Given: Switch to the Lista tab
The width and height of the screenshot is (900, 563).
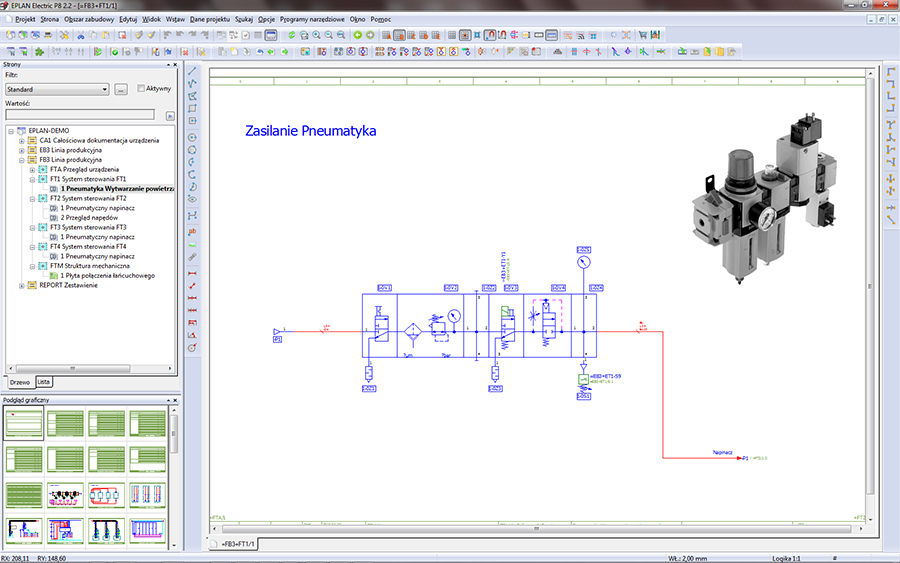Looking at the screenshot, I should click(44, 382).
